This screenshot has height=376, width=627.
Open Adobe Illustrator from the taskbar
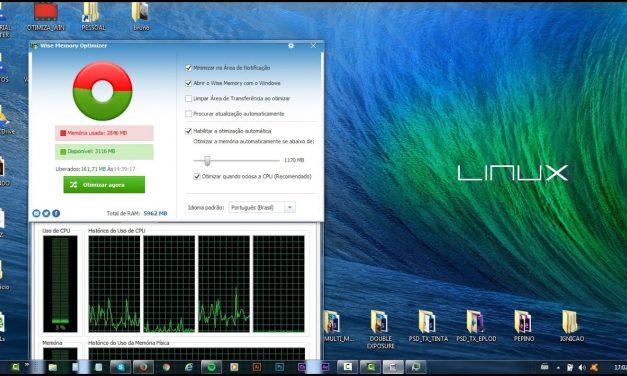[x=257, y=367]
